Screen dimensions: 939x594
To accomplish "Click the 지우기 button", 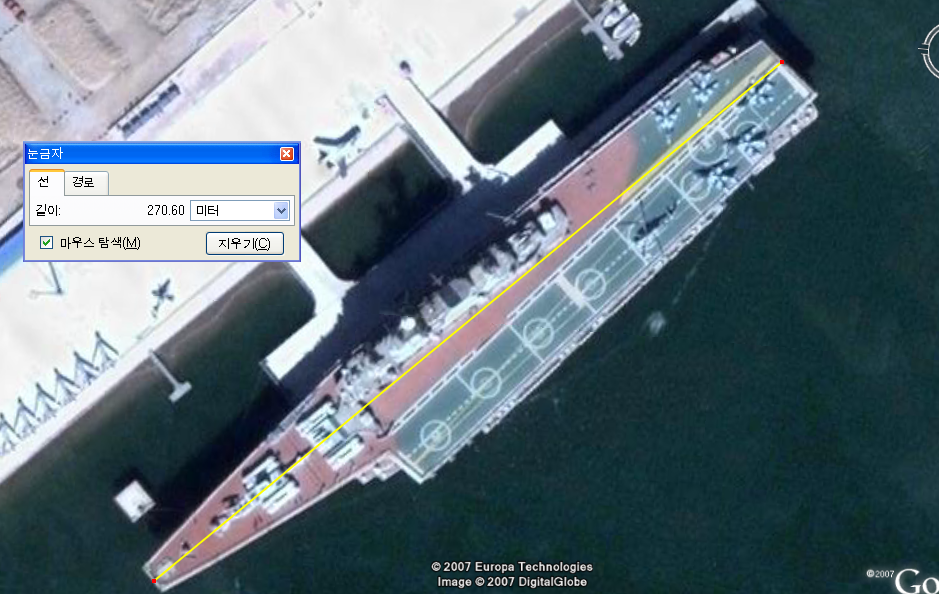I will click(x=244, y=243).
